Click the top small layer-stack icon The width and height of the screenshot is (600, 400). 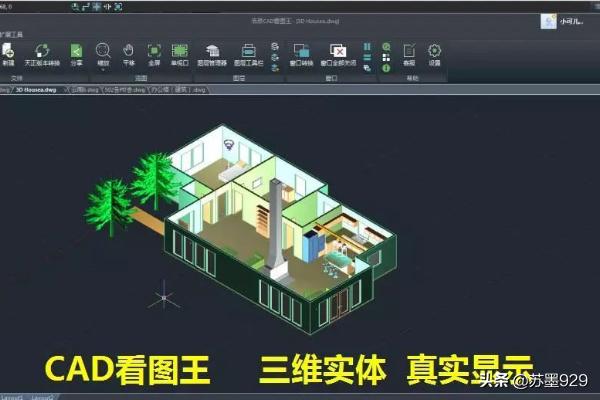[275, 47]
